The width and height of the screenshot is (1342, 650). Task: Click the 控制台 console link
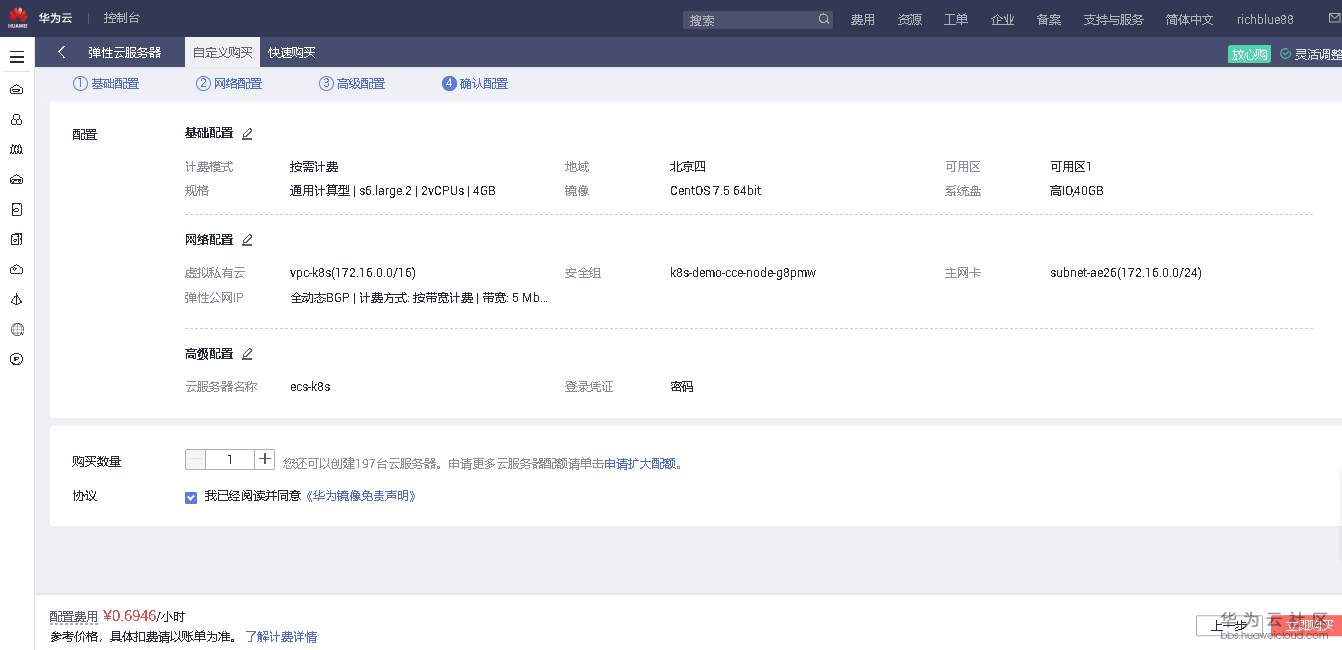tap(122, 19)
